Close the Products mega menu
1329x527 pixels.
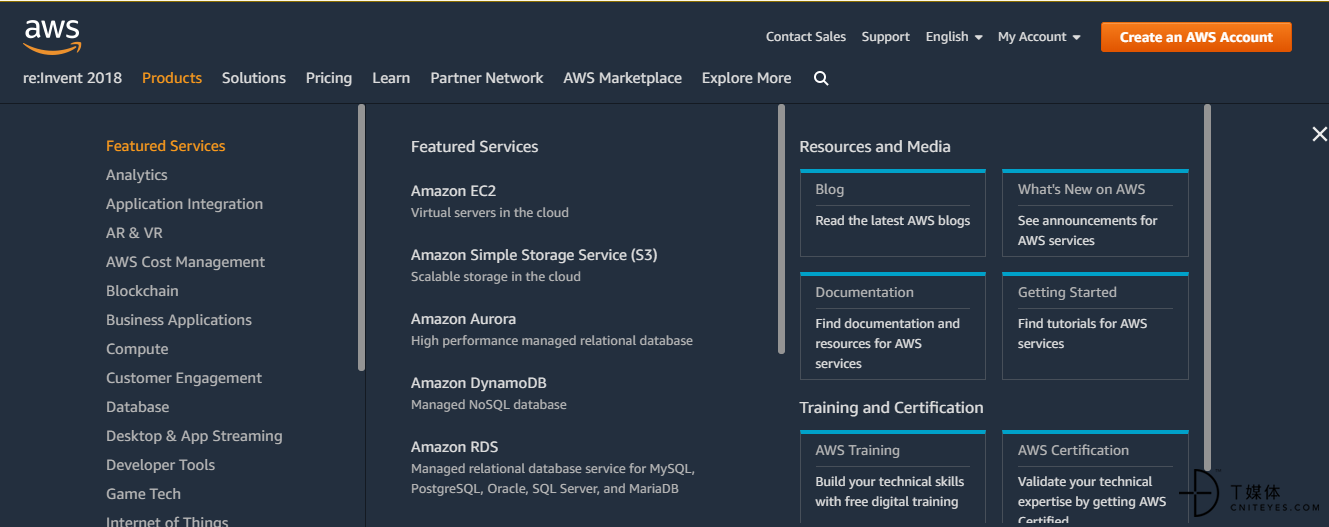(x=1319, y=134)
